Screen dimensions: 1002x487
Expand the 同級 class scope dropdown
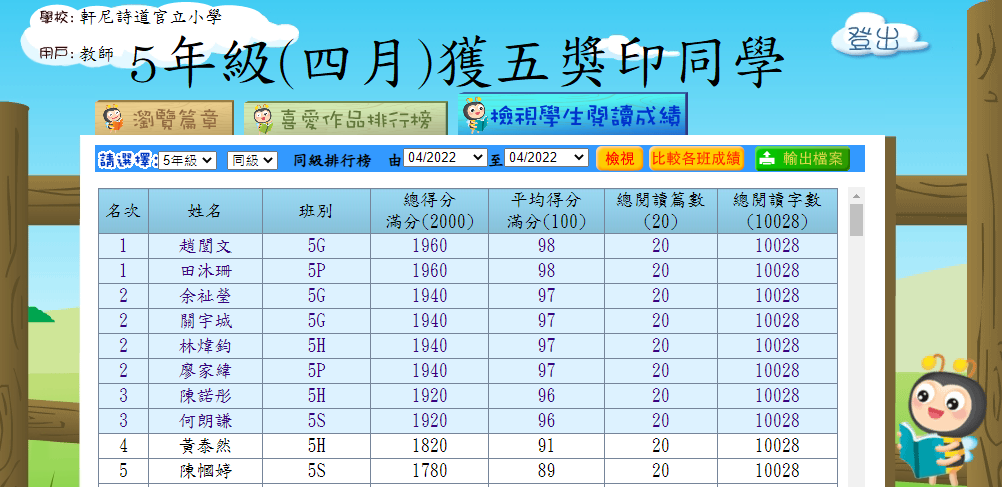coord(252,160)
